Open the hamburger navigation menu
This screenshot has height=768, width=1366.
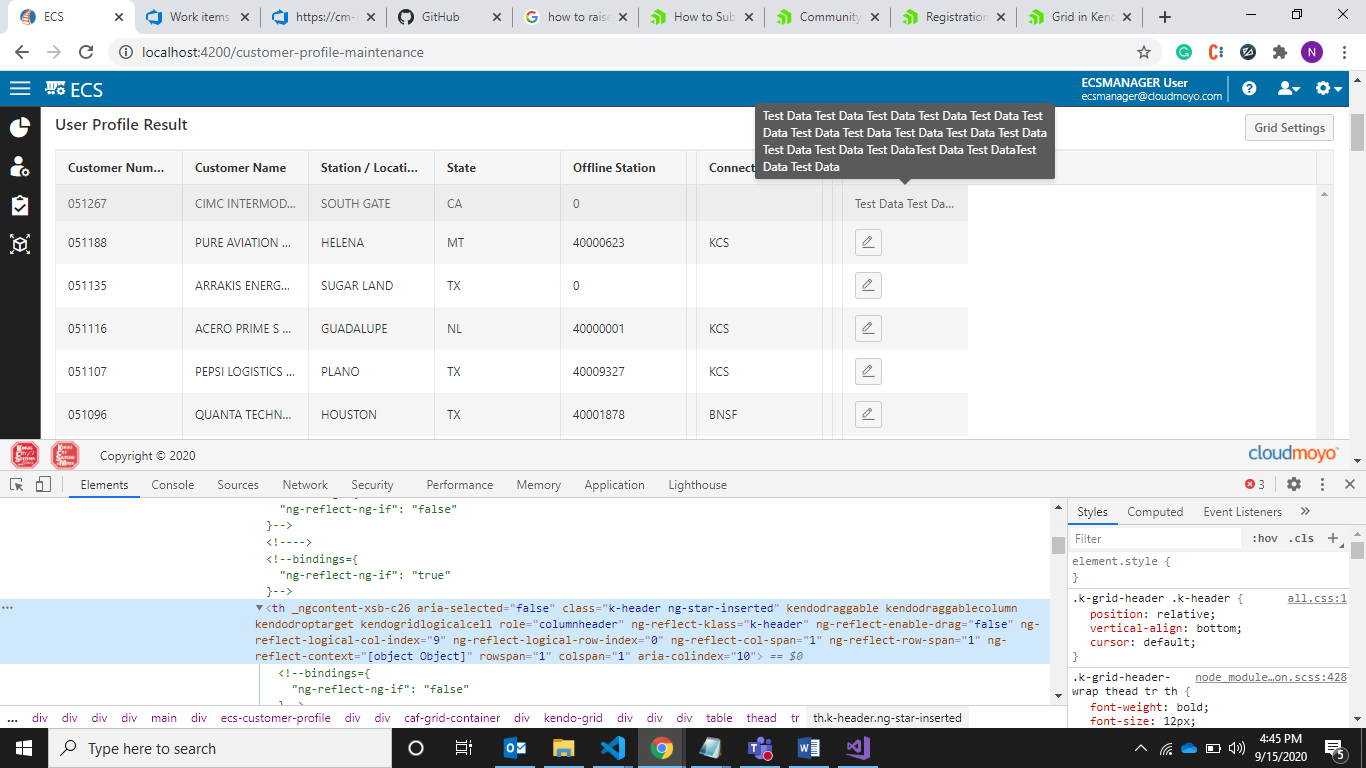tap(20, 89)
